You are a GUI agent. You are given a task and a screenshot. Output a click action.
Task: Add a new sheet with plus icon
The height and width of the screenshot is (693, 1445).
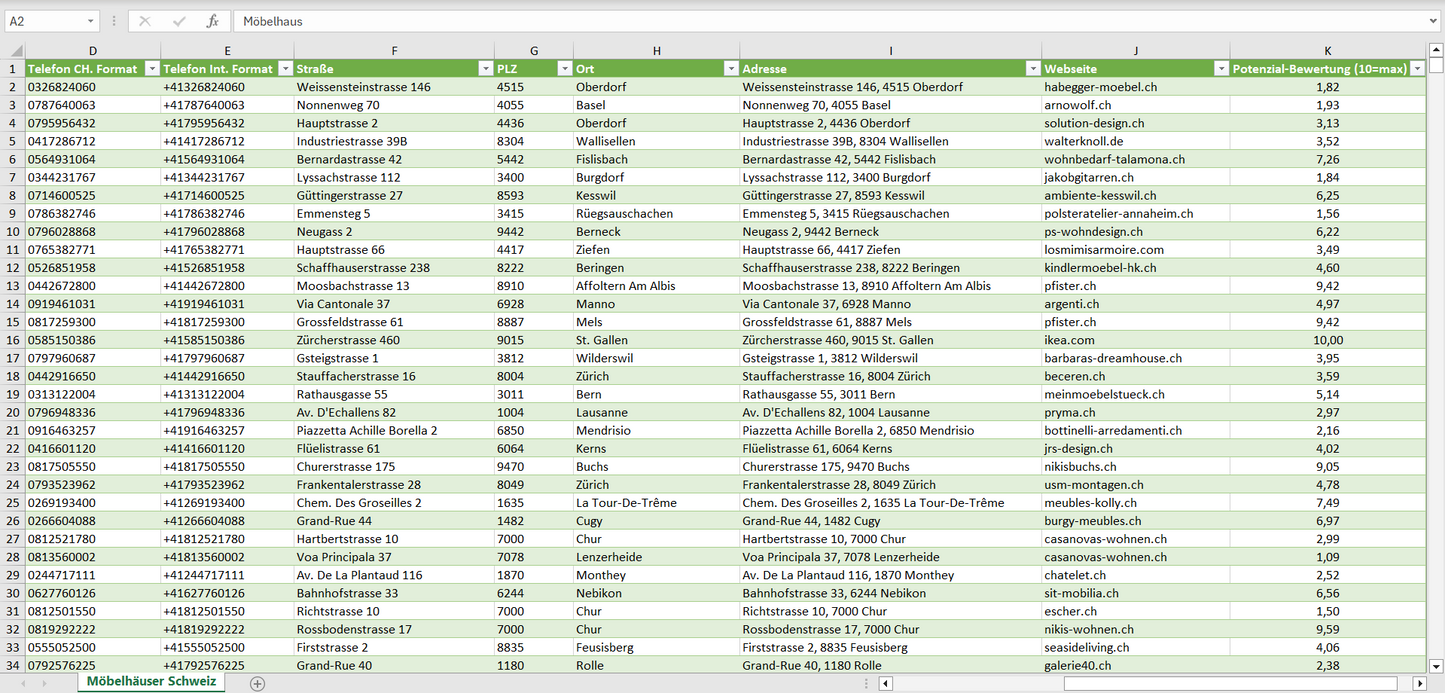[x=257, y=683]
